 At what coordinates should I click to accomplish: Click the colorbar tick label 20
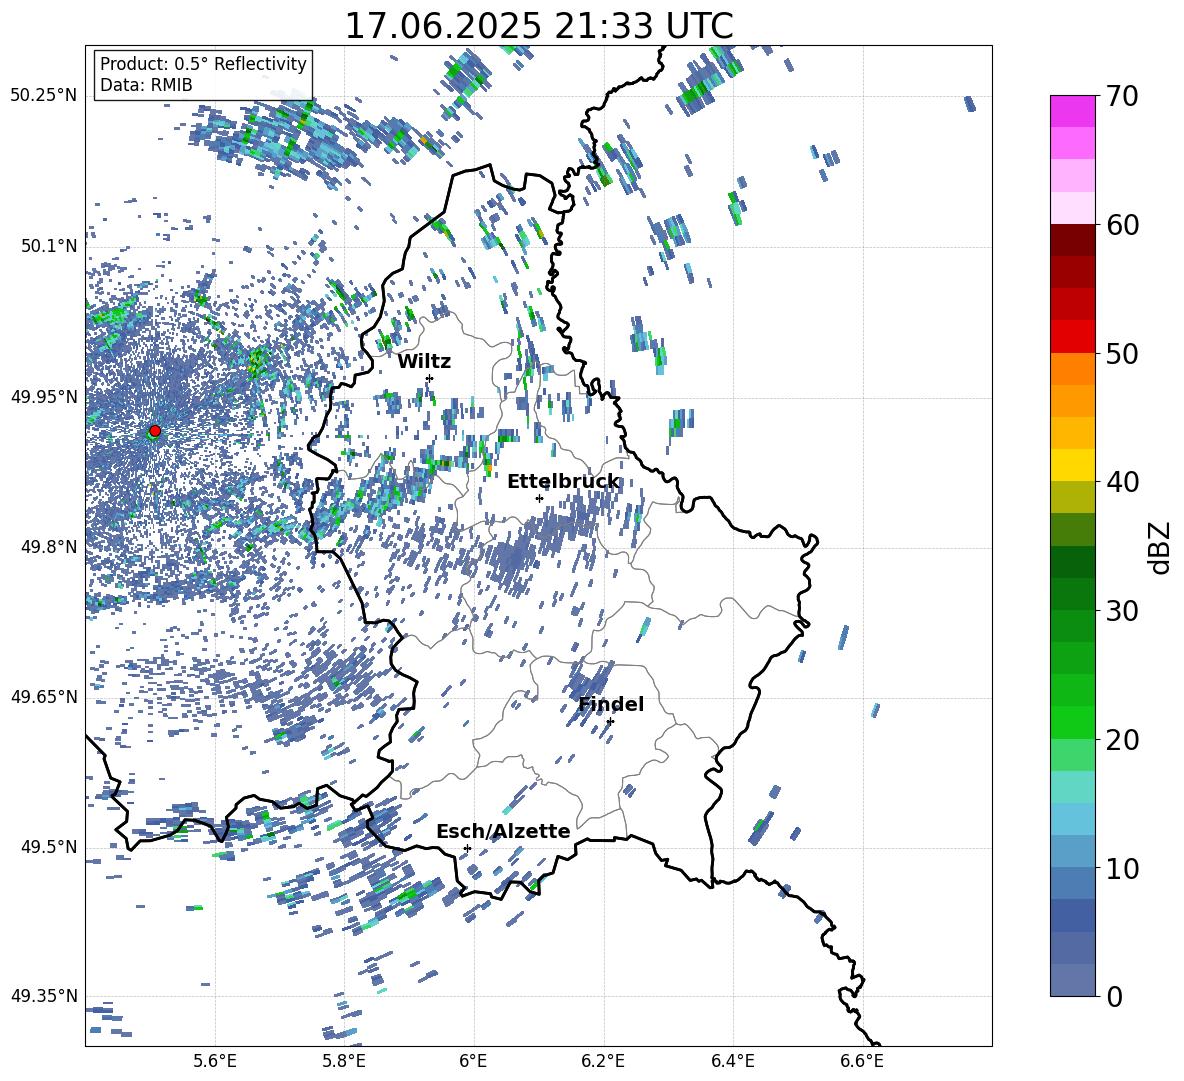1122,739
